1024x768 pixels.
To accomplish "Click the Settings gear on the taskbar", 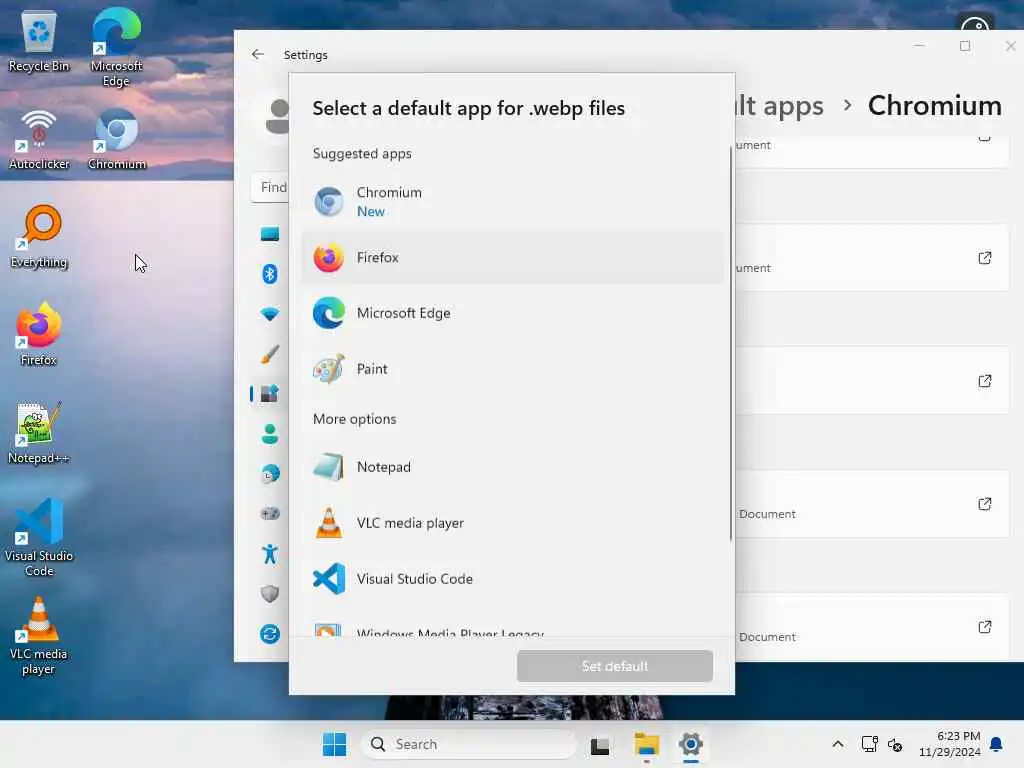I will pos(690,744).
